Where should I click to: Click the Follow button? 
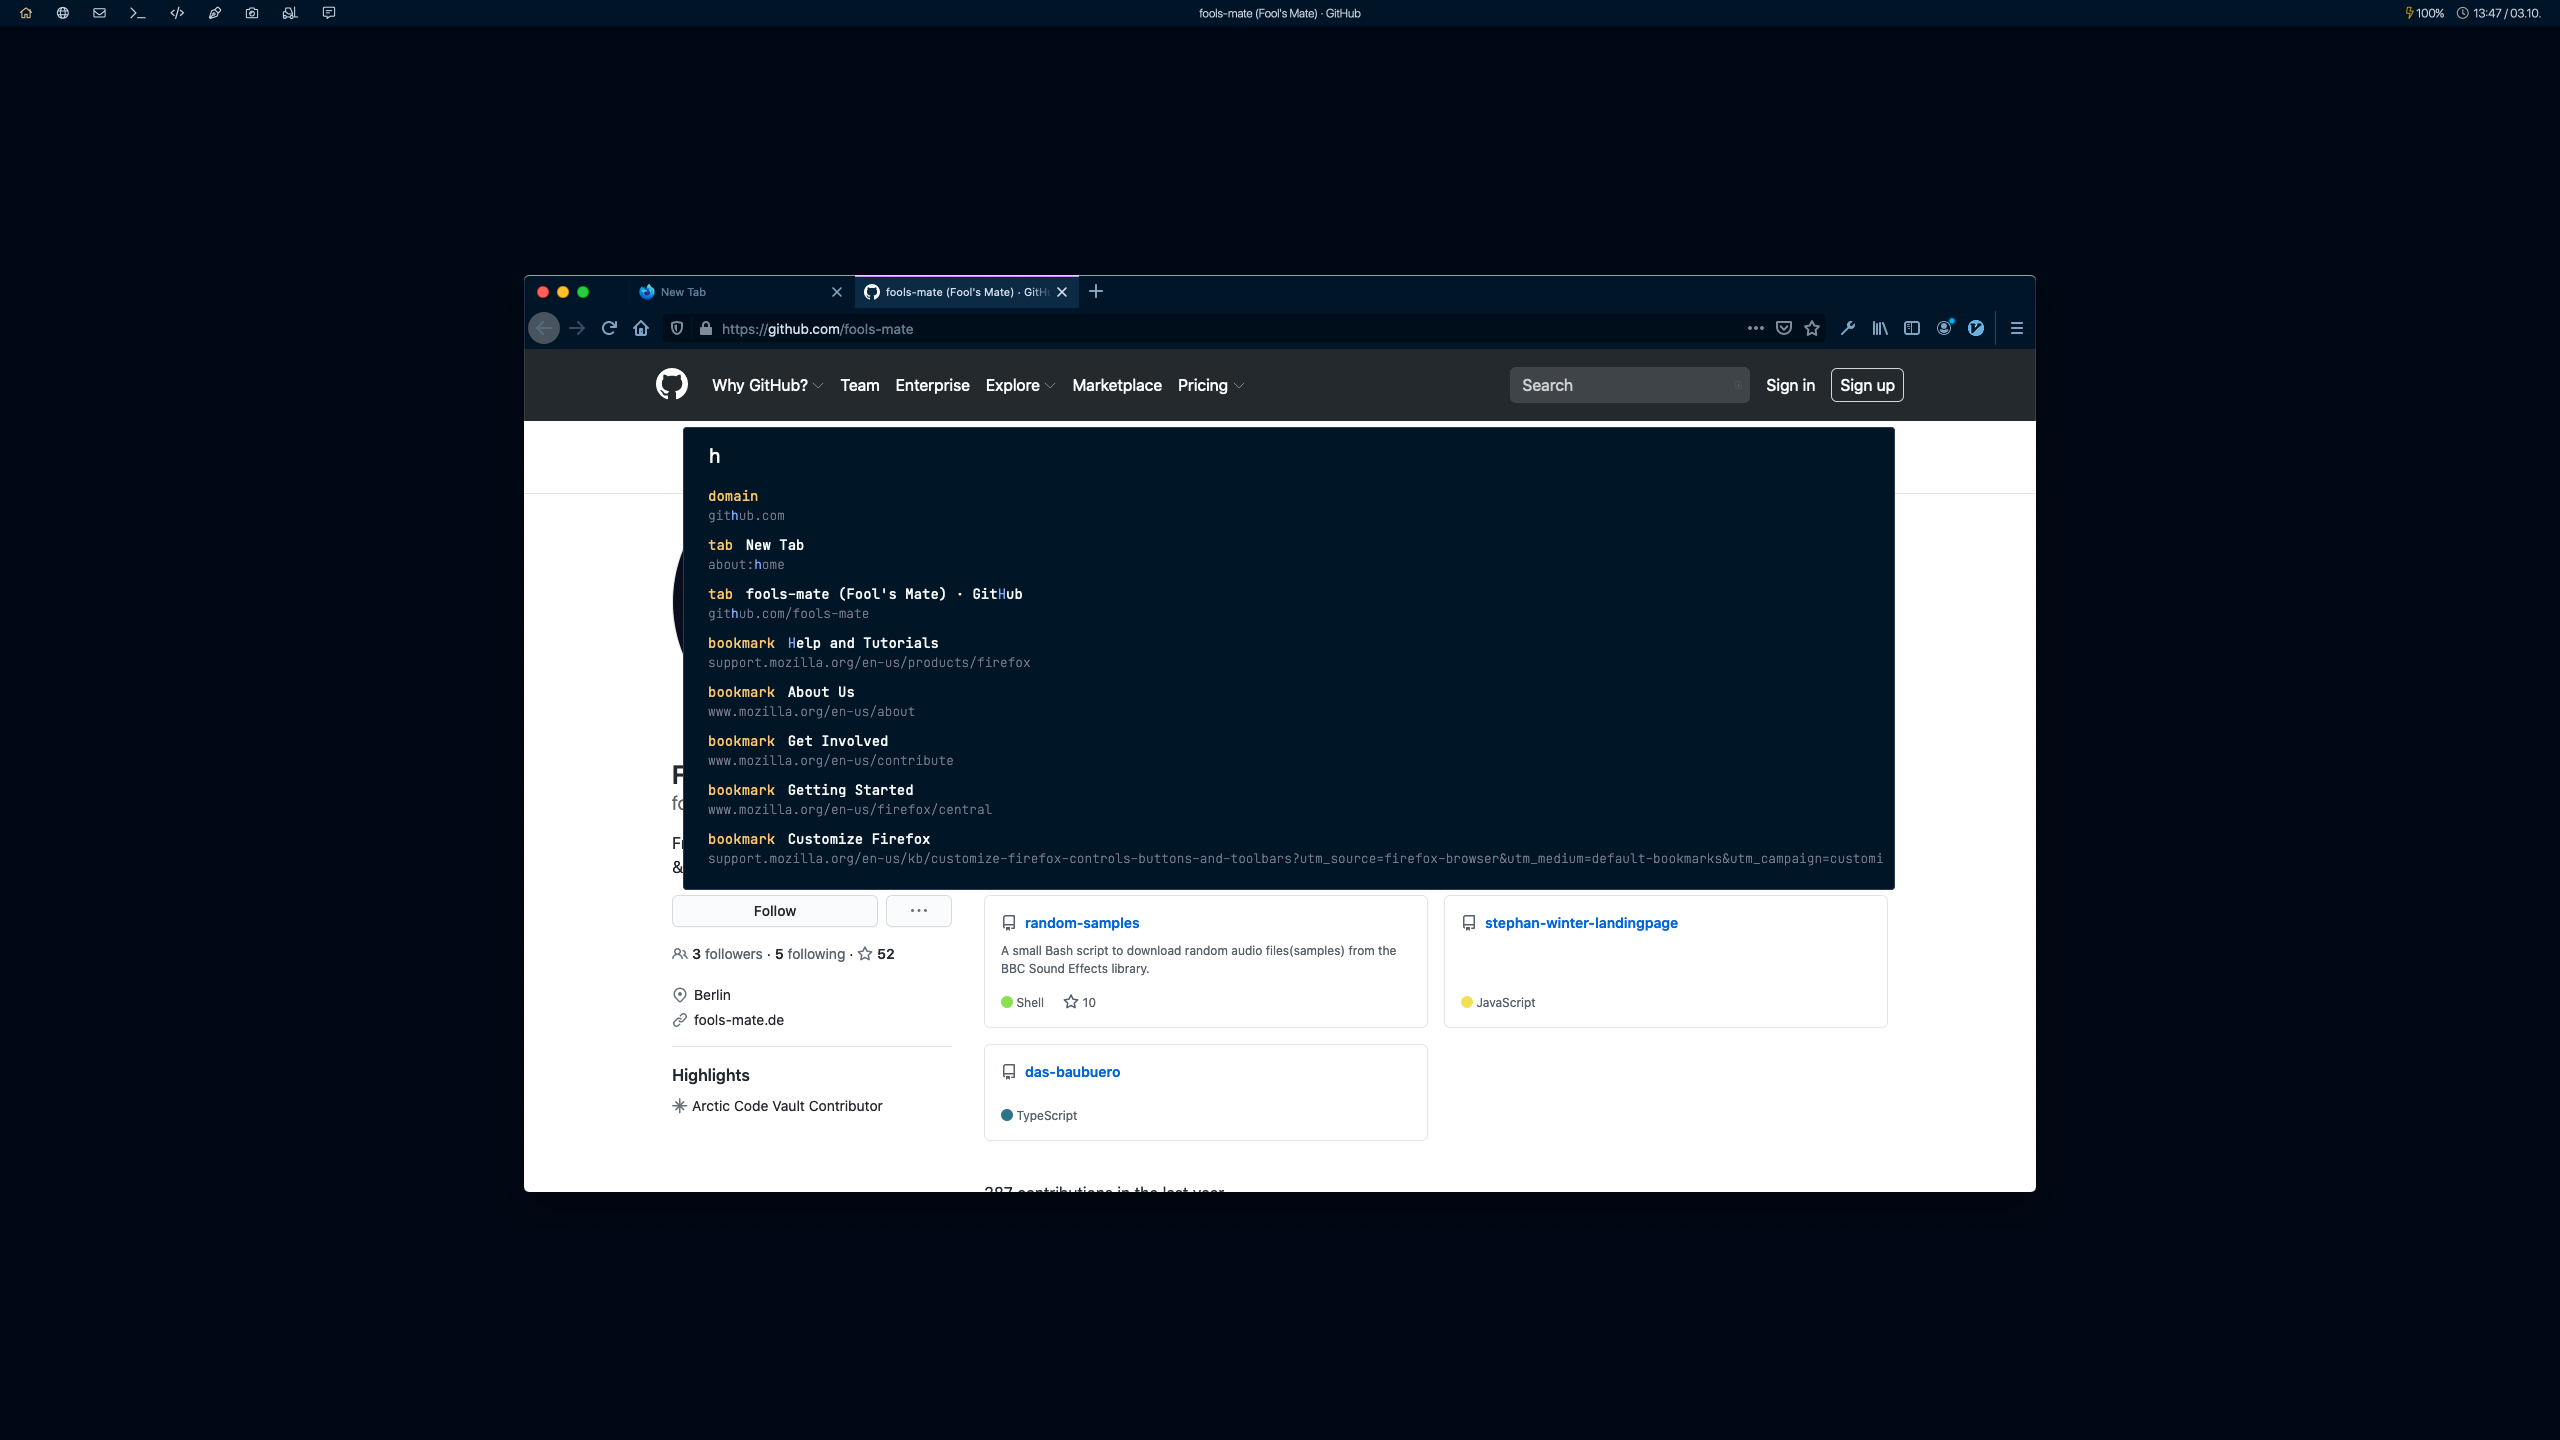pos(774,911)
